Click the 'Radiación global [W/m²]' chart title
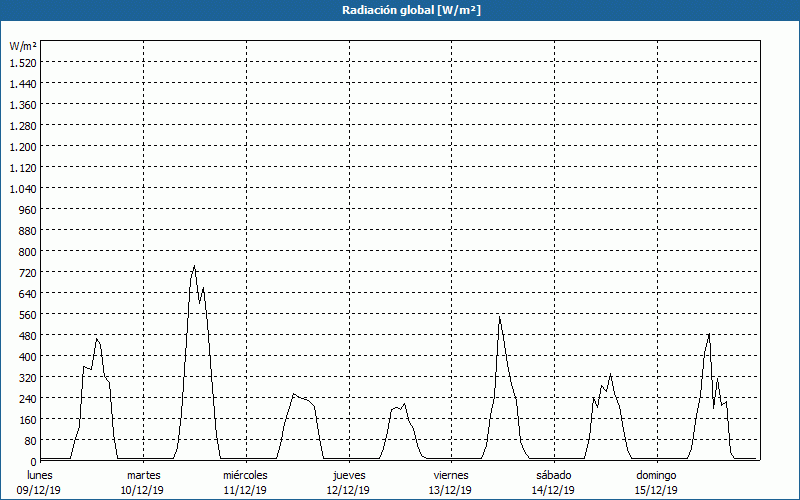This screenshot has width=800, height=500. [411, 10]
